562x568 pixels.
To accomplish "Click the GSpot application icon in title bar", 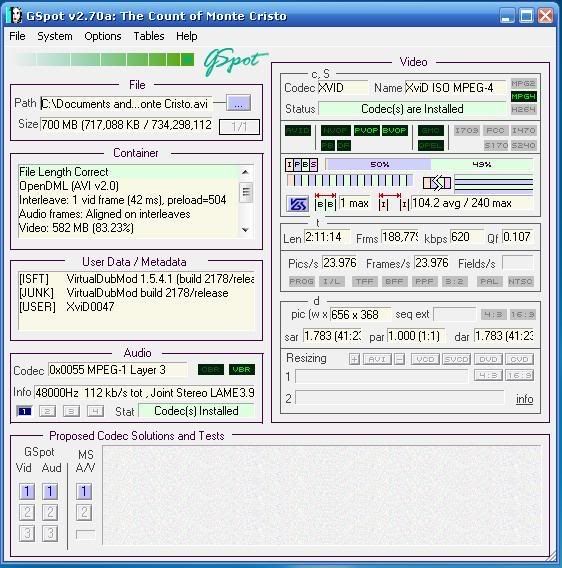I will [15, 16].
